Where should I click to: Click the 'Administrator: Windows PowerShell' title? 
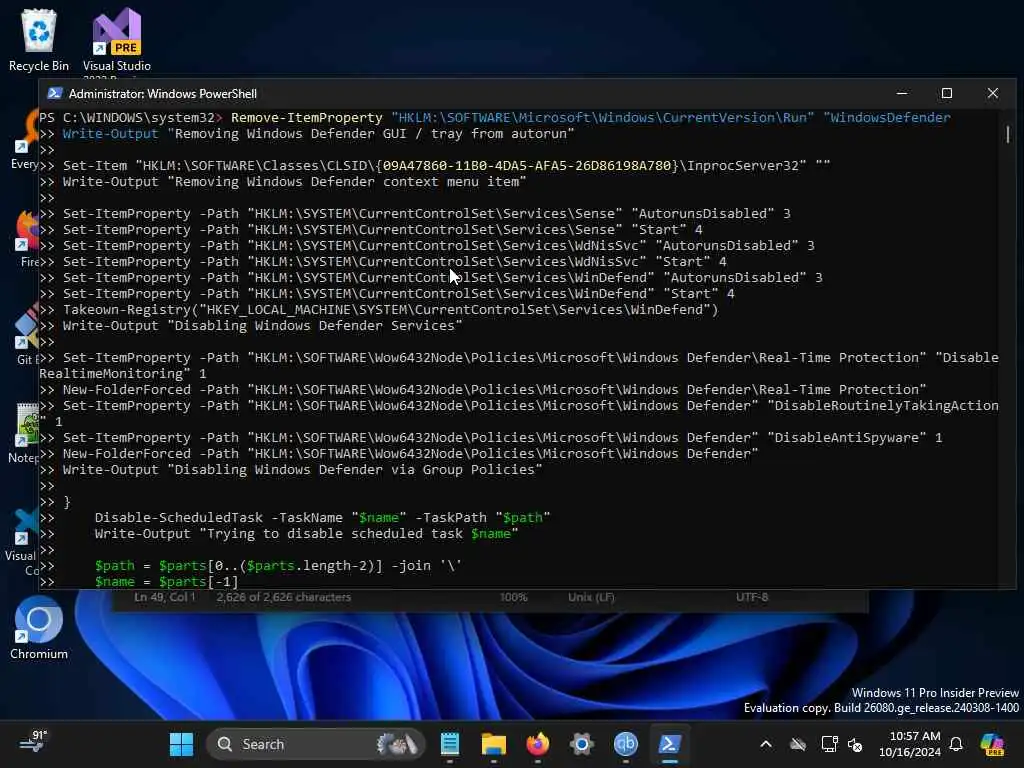click(163, 93)
